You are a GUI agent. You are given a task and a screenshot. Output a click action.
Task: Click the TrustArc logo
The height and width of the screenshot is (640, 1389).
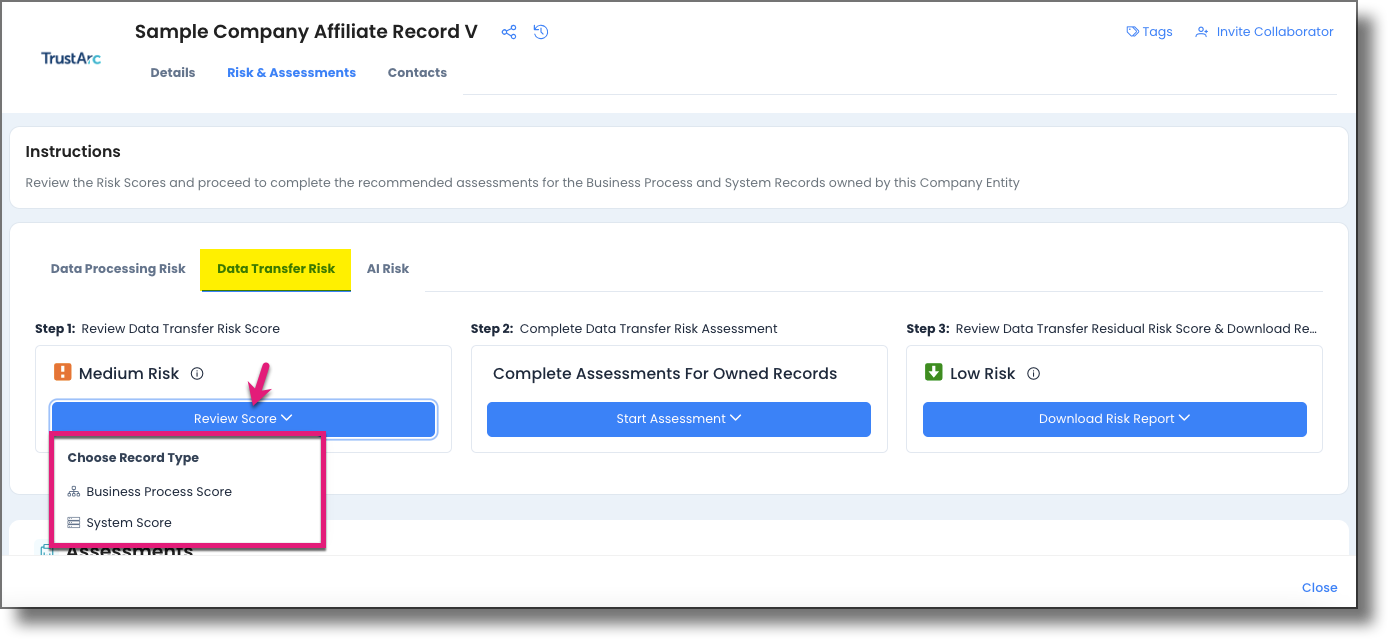tap(71, 58)
